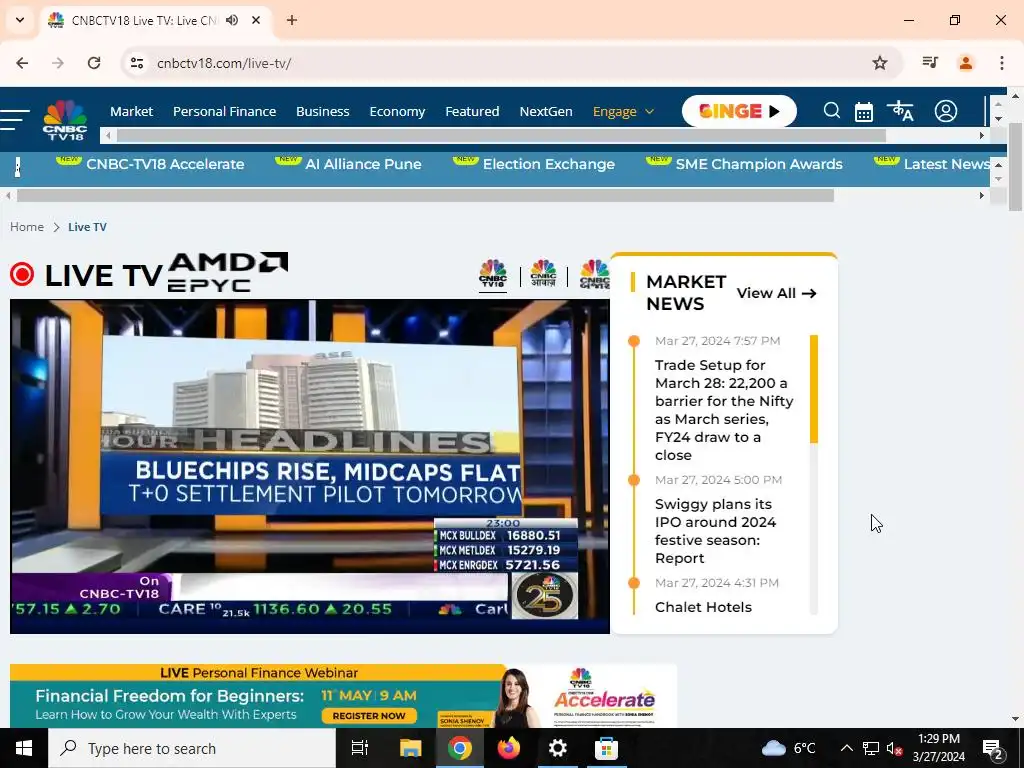Open AI Alliance Pune link
Viewport: 1024px width, 768px height.
(363, 164)
